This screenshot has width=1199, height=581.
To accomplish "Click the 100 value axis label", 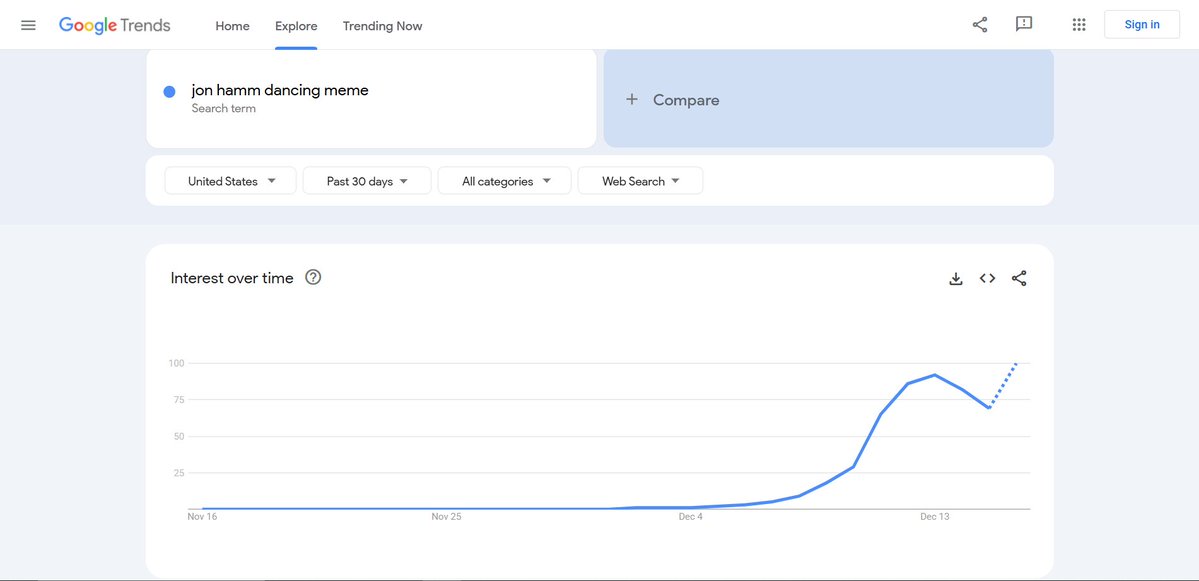I will pos(177,363).
